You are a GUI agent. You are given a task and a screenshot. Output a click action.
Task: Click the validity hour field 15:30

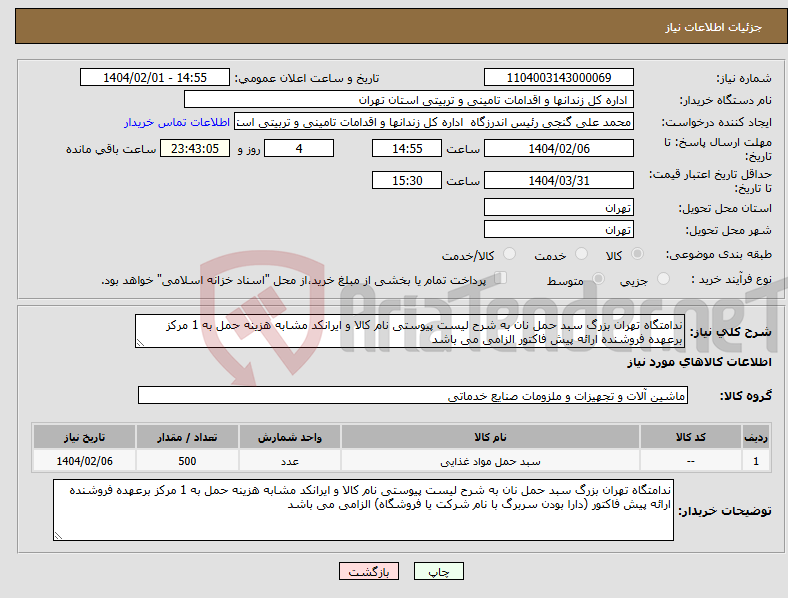[x=407, y=180]
